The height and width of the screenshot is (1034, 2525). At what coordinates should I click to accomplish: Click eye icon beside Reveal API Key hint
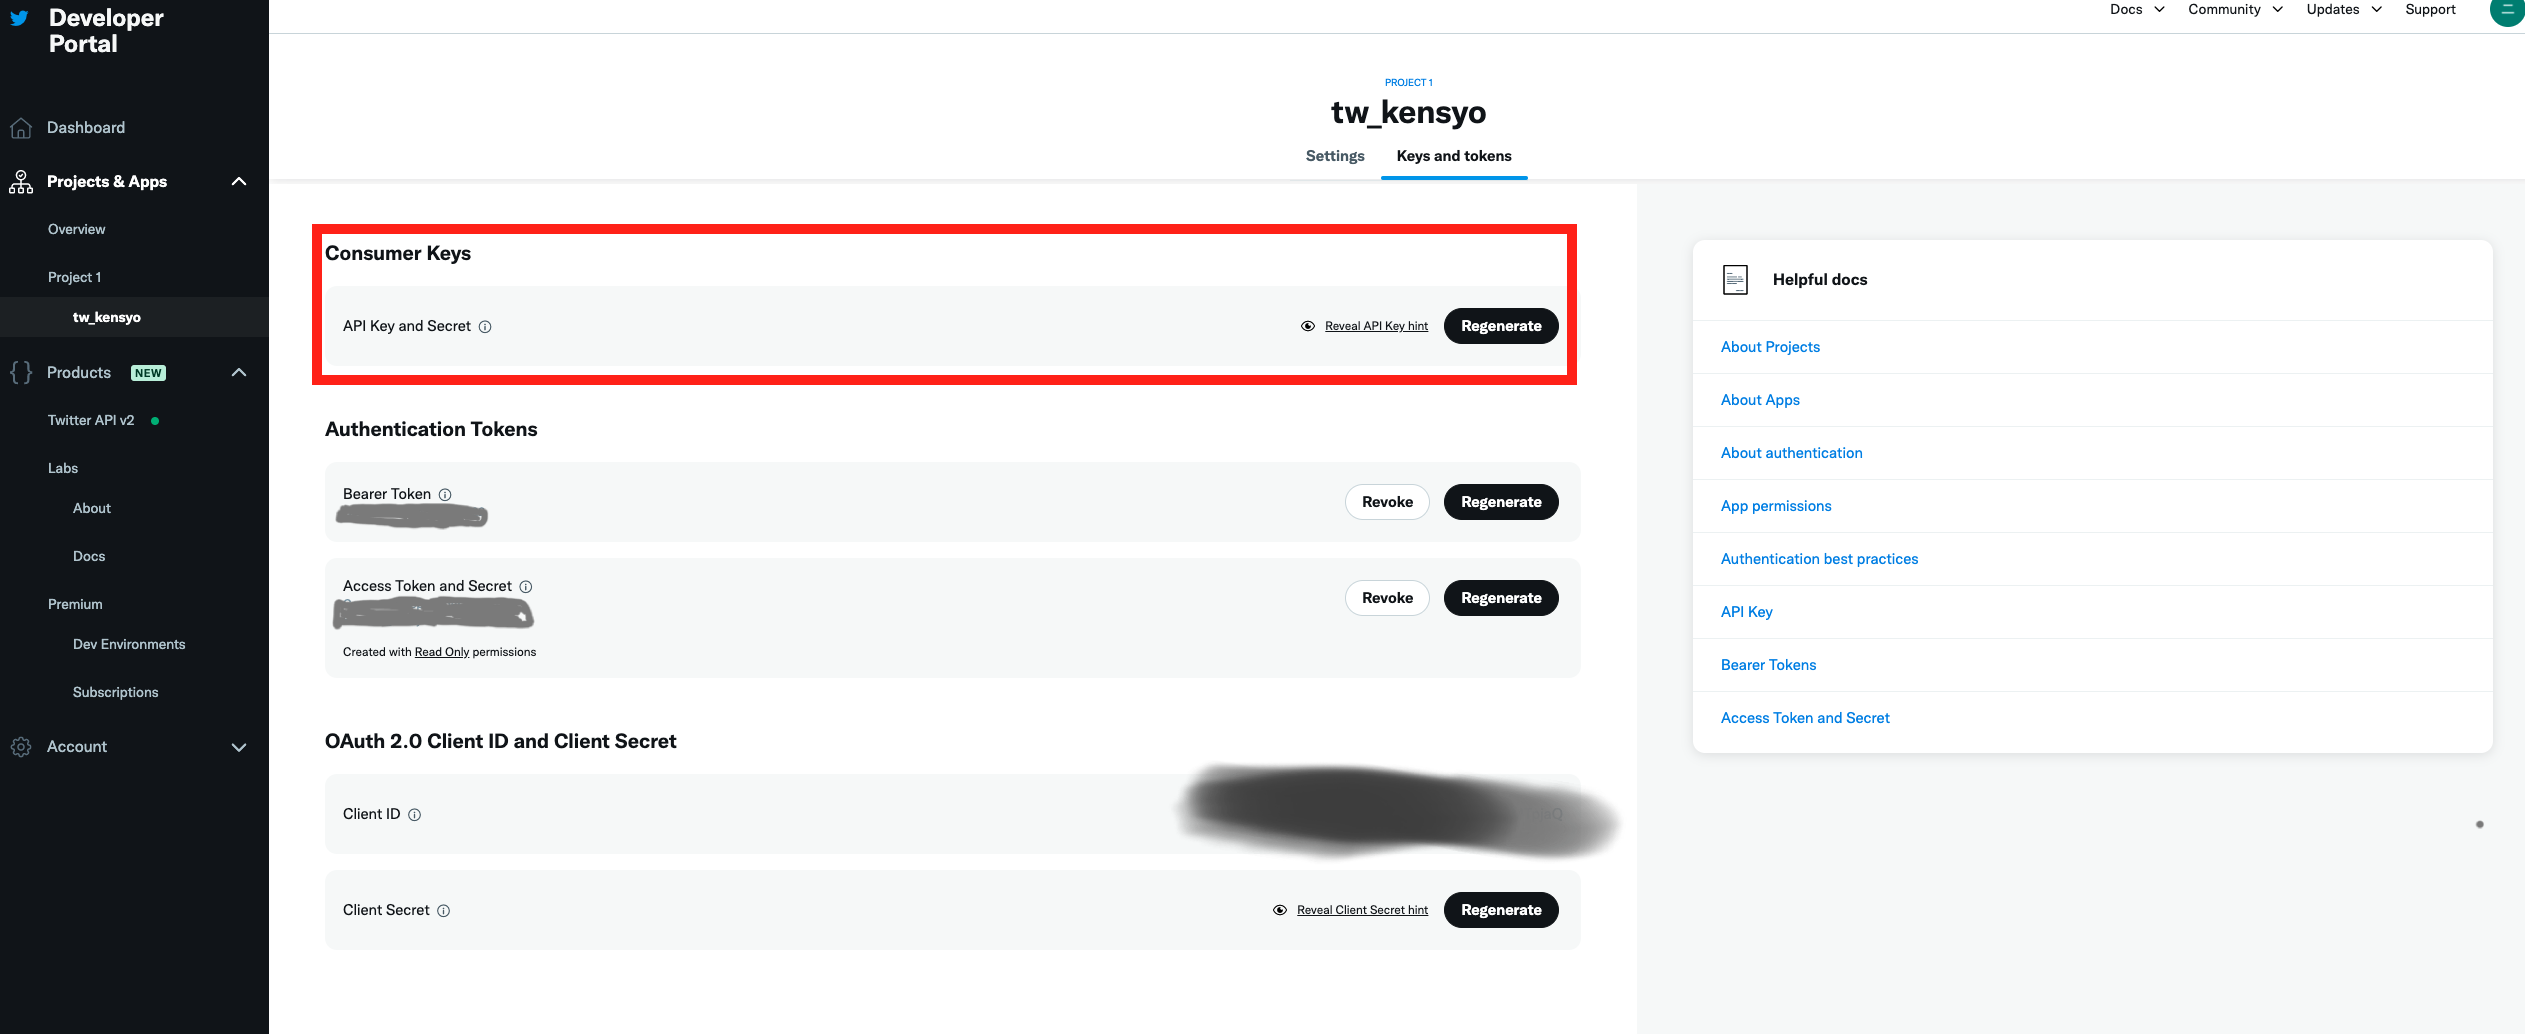point(1308,326)
